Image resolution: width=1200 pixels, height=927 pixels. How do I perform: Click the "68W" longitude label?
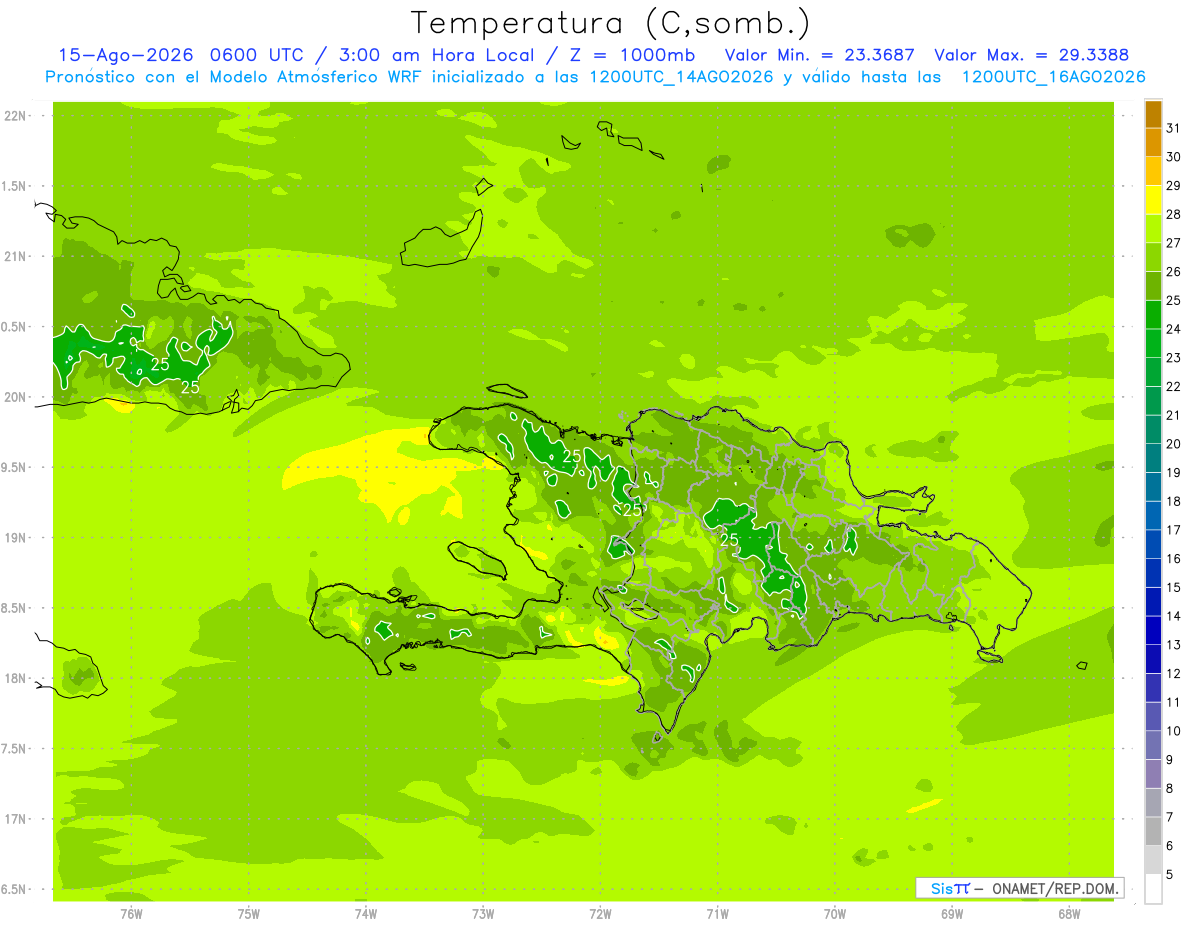pyautogui.click(x=1069, y=914)
